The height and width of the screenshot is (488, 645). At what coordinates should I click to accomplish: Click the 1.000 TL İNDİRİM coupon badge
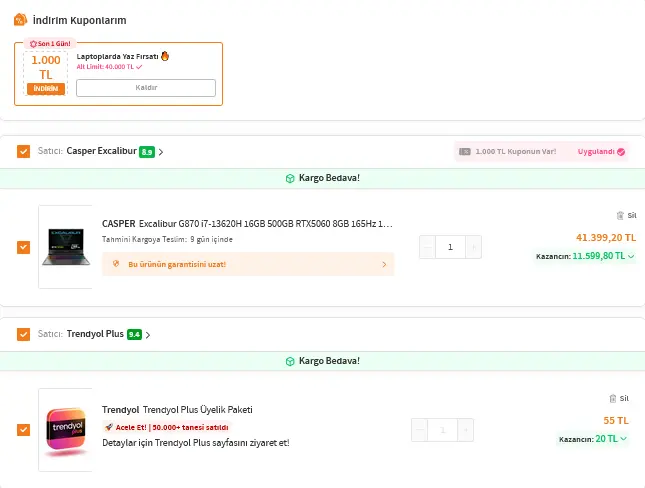pos(46,74)
